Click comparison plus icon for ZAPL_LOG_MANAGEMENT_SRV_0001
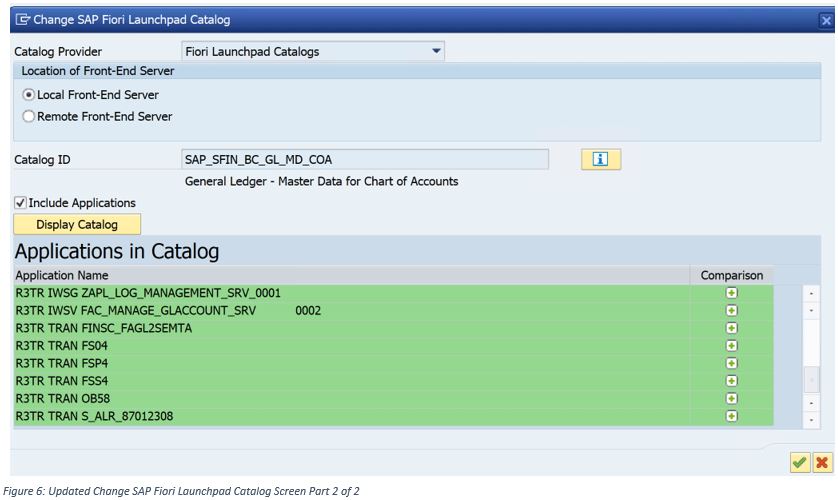838x500 pixels. (x=732, y=293)
